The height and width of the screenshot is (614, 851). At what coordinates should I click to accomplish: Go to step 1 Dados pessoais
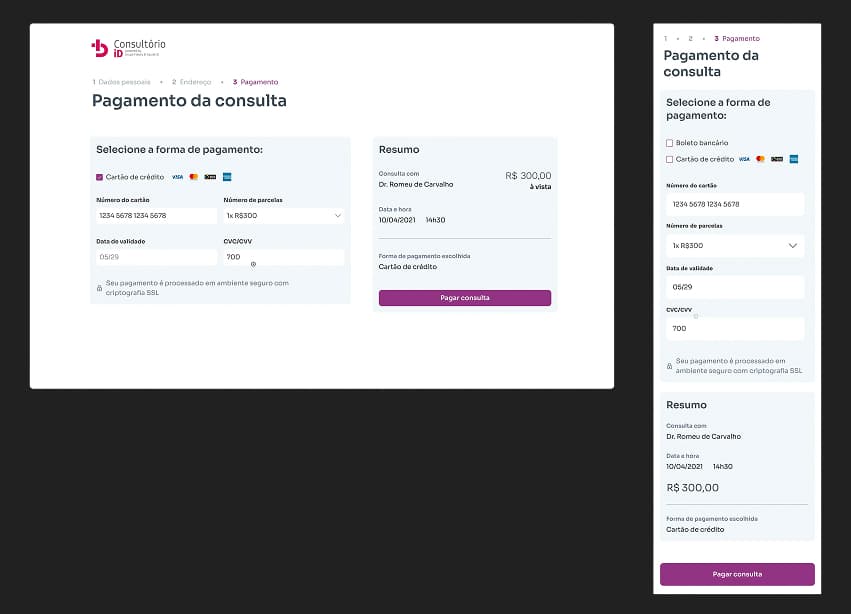(x=121, y=82)
